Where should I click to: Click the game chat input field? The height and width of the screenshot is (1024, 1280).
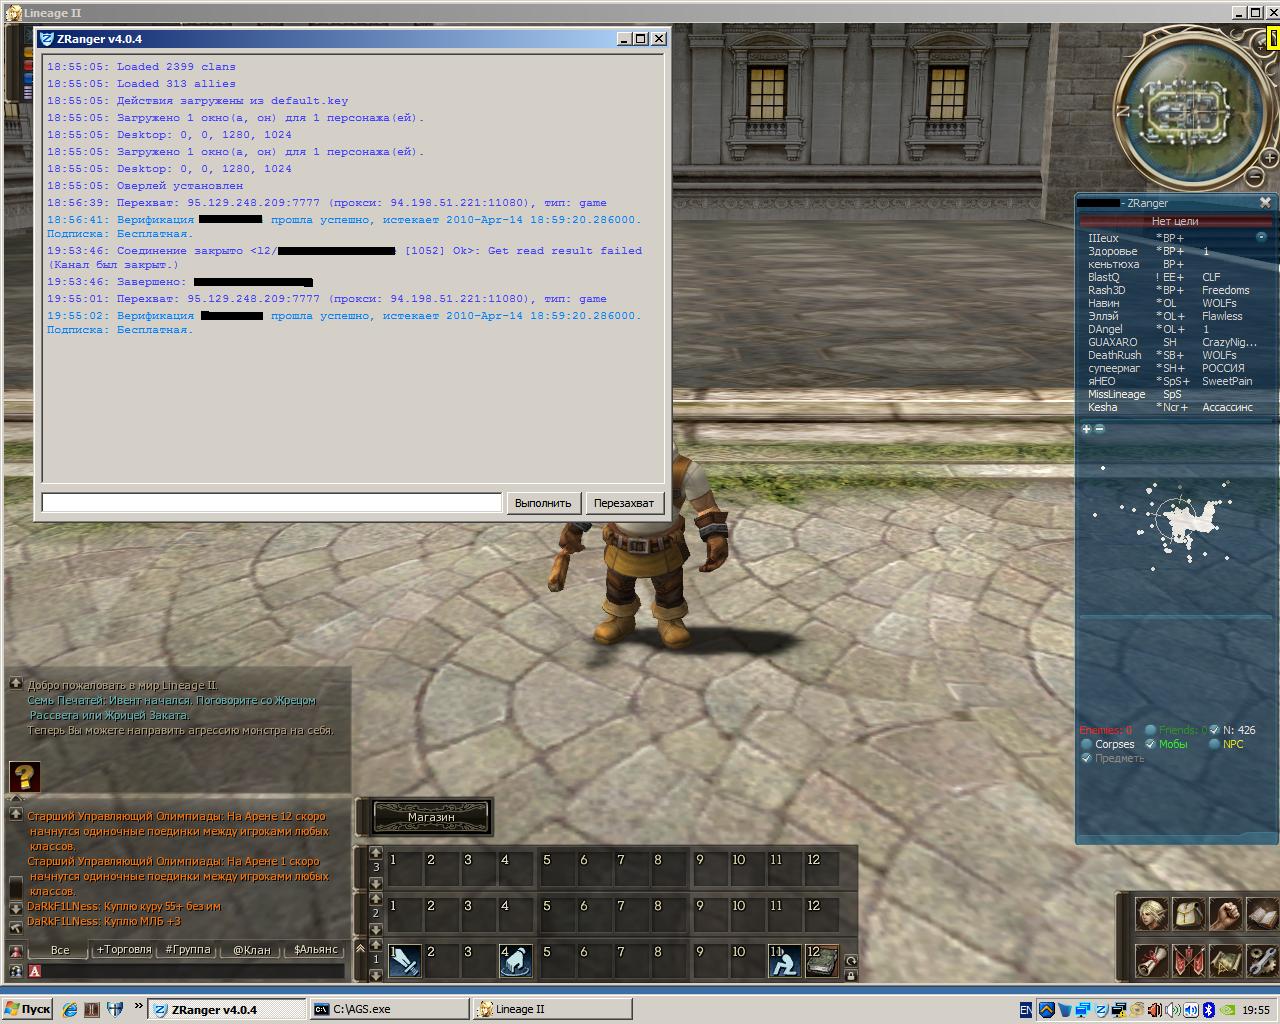point(194,971)
